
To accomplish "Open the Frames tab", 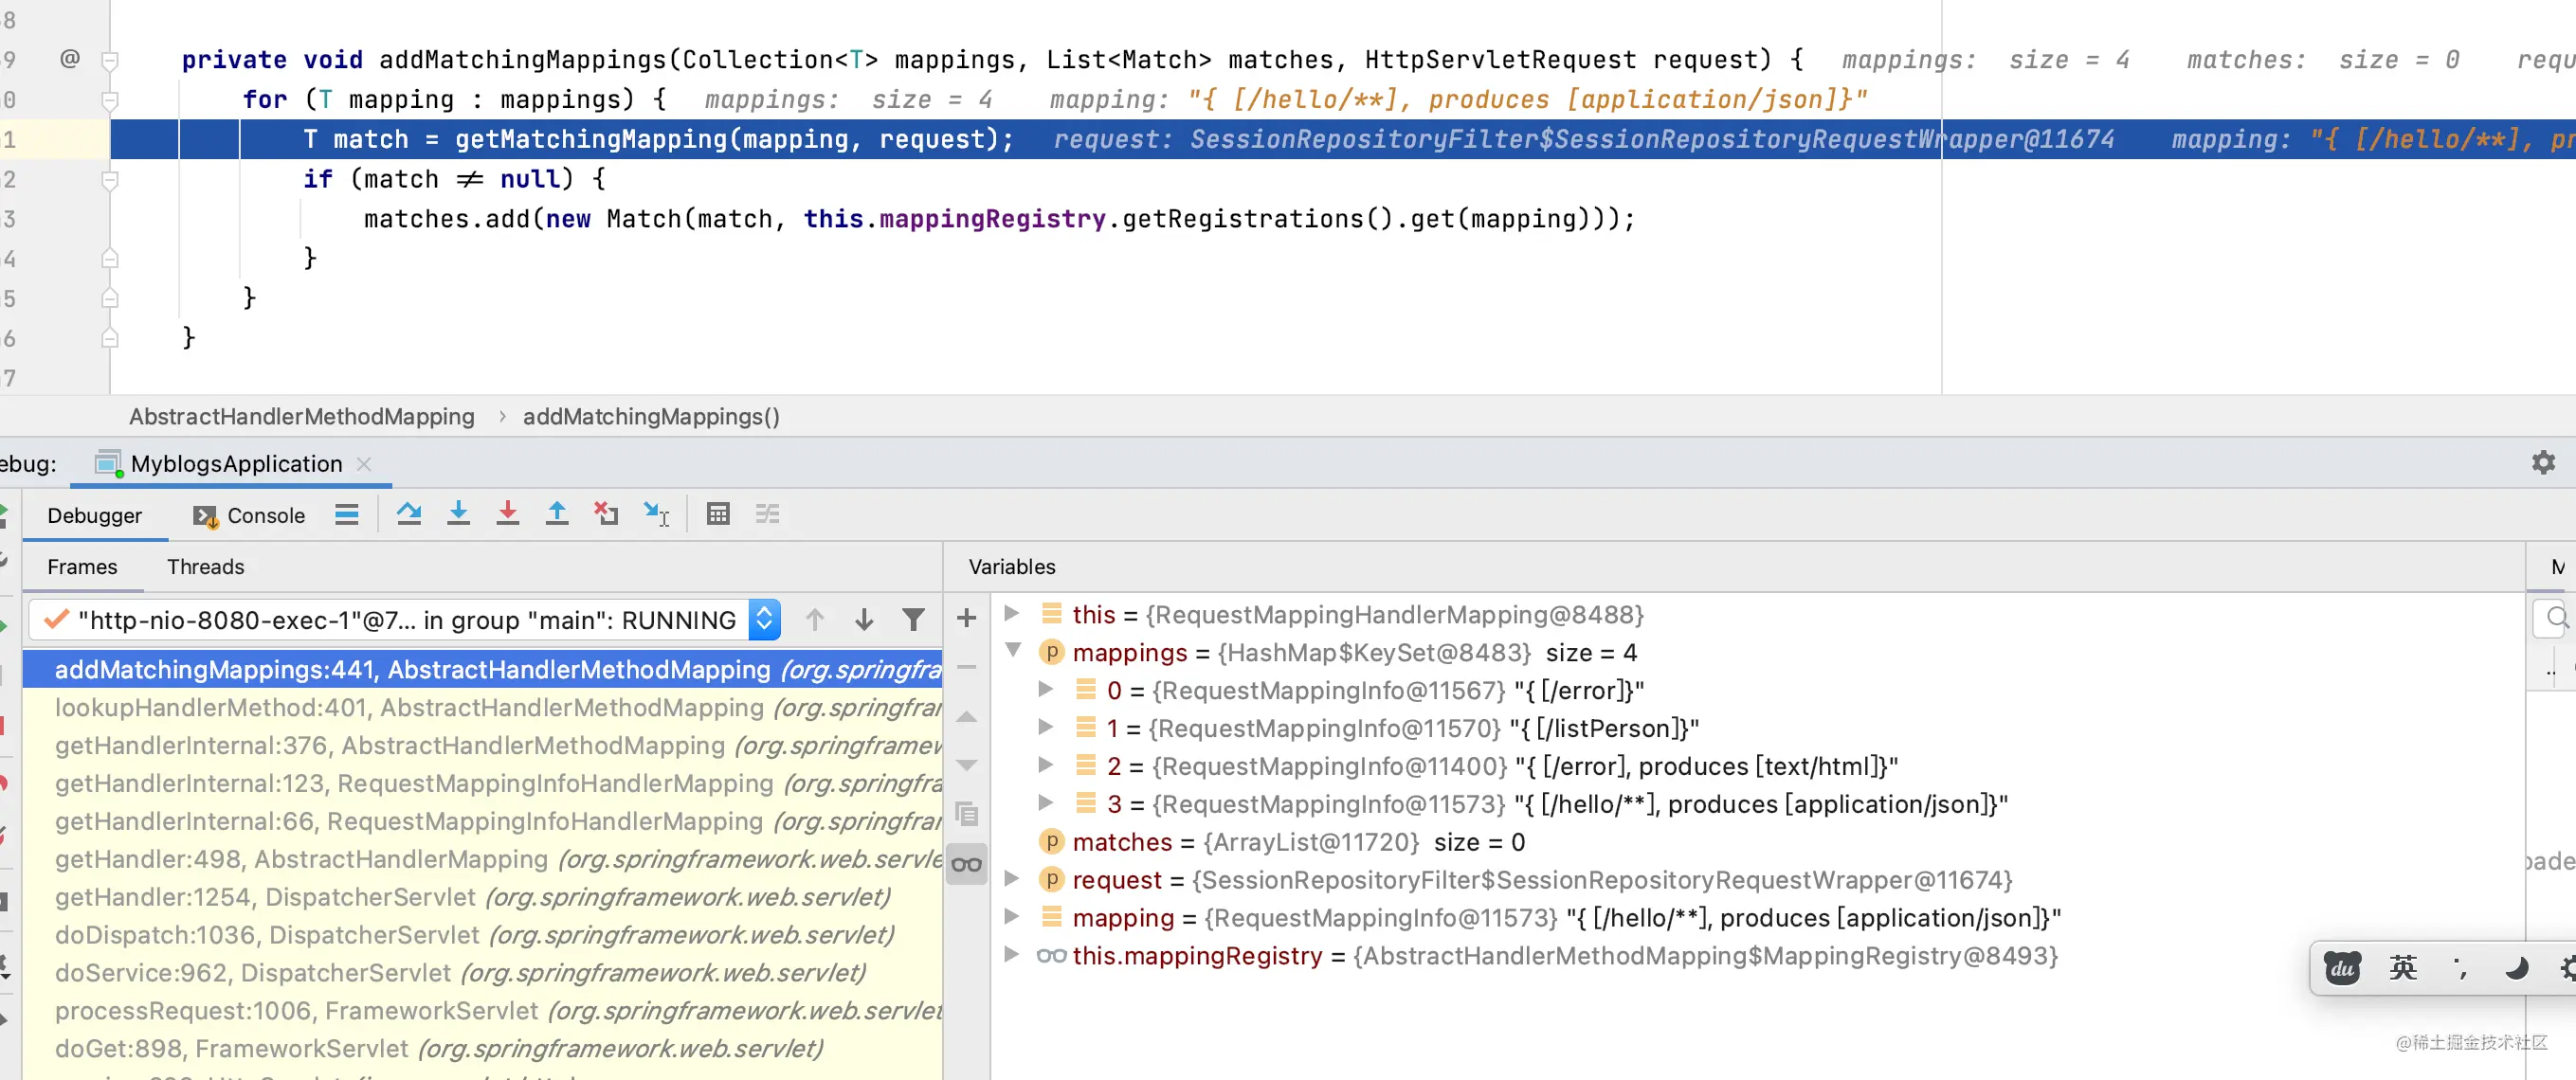I will (x=82, y=567).
